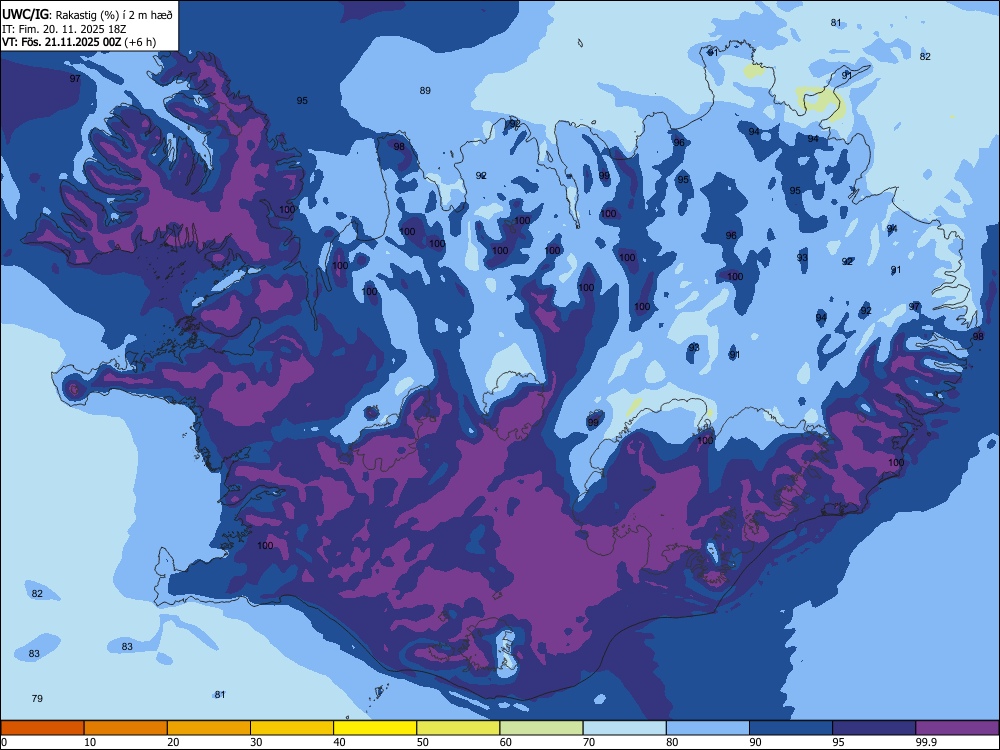Pick the 20–30 amber legend swatch
Screen dimensions: 1000x750
209,728
